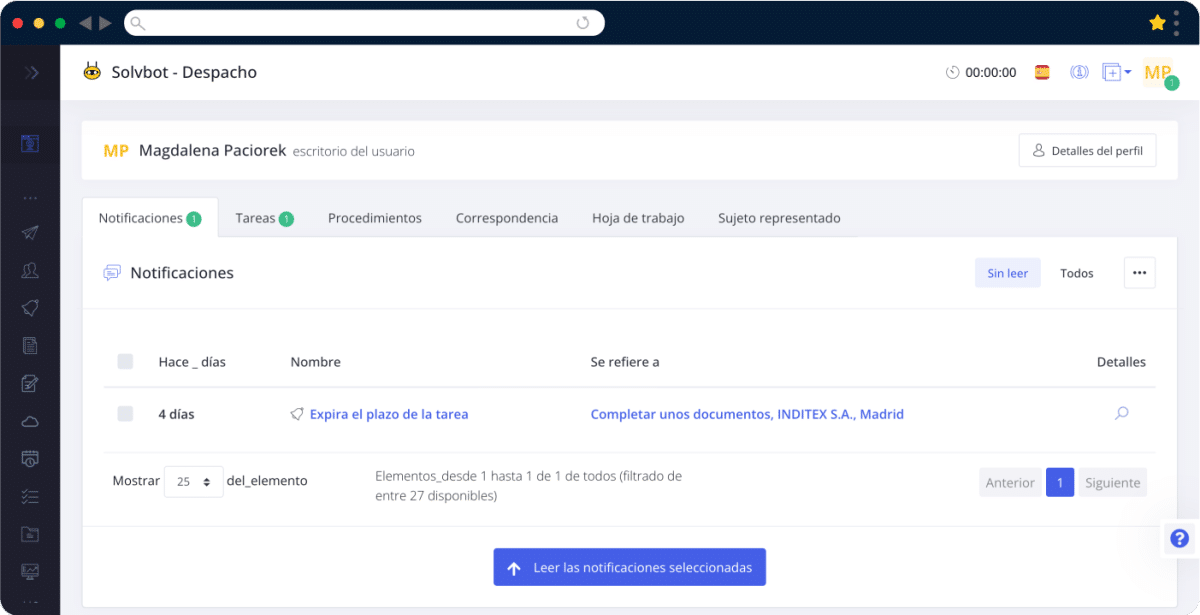
Task: Open the magnifier details icon on the notification row
Action: [1121, 413]
